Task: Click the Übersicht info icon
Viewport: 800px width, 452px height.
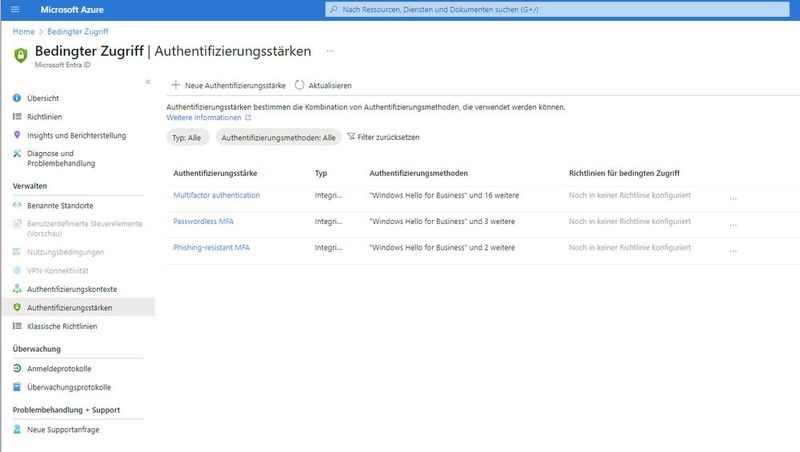Action: pyautogui.click(x=17, y=98)
